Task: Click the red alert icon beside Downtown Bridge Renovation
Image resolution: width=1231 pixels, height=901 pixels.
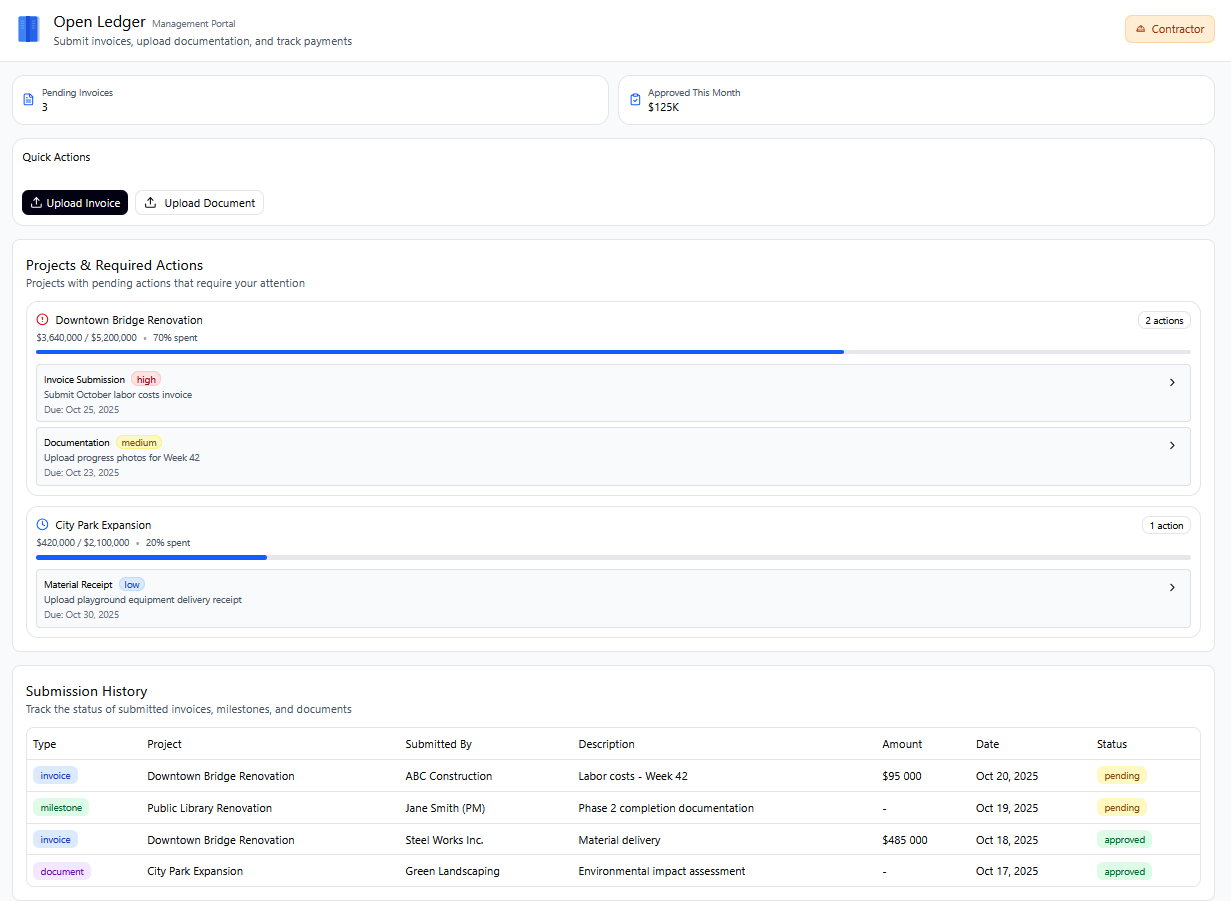Action: 42,320
